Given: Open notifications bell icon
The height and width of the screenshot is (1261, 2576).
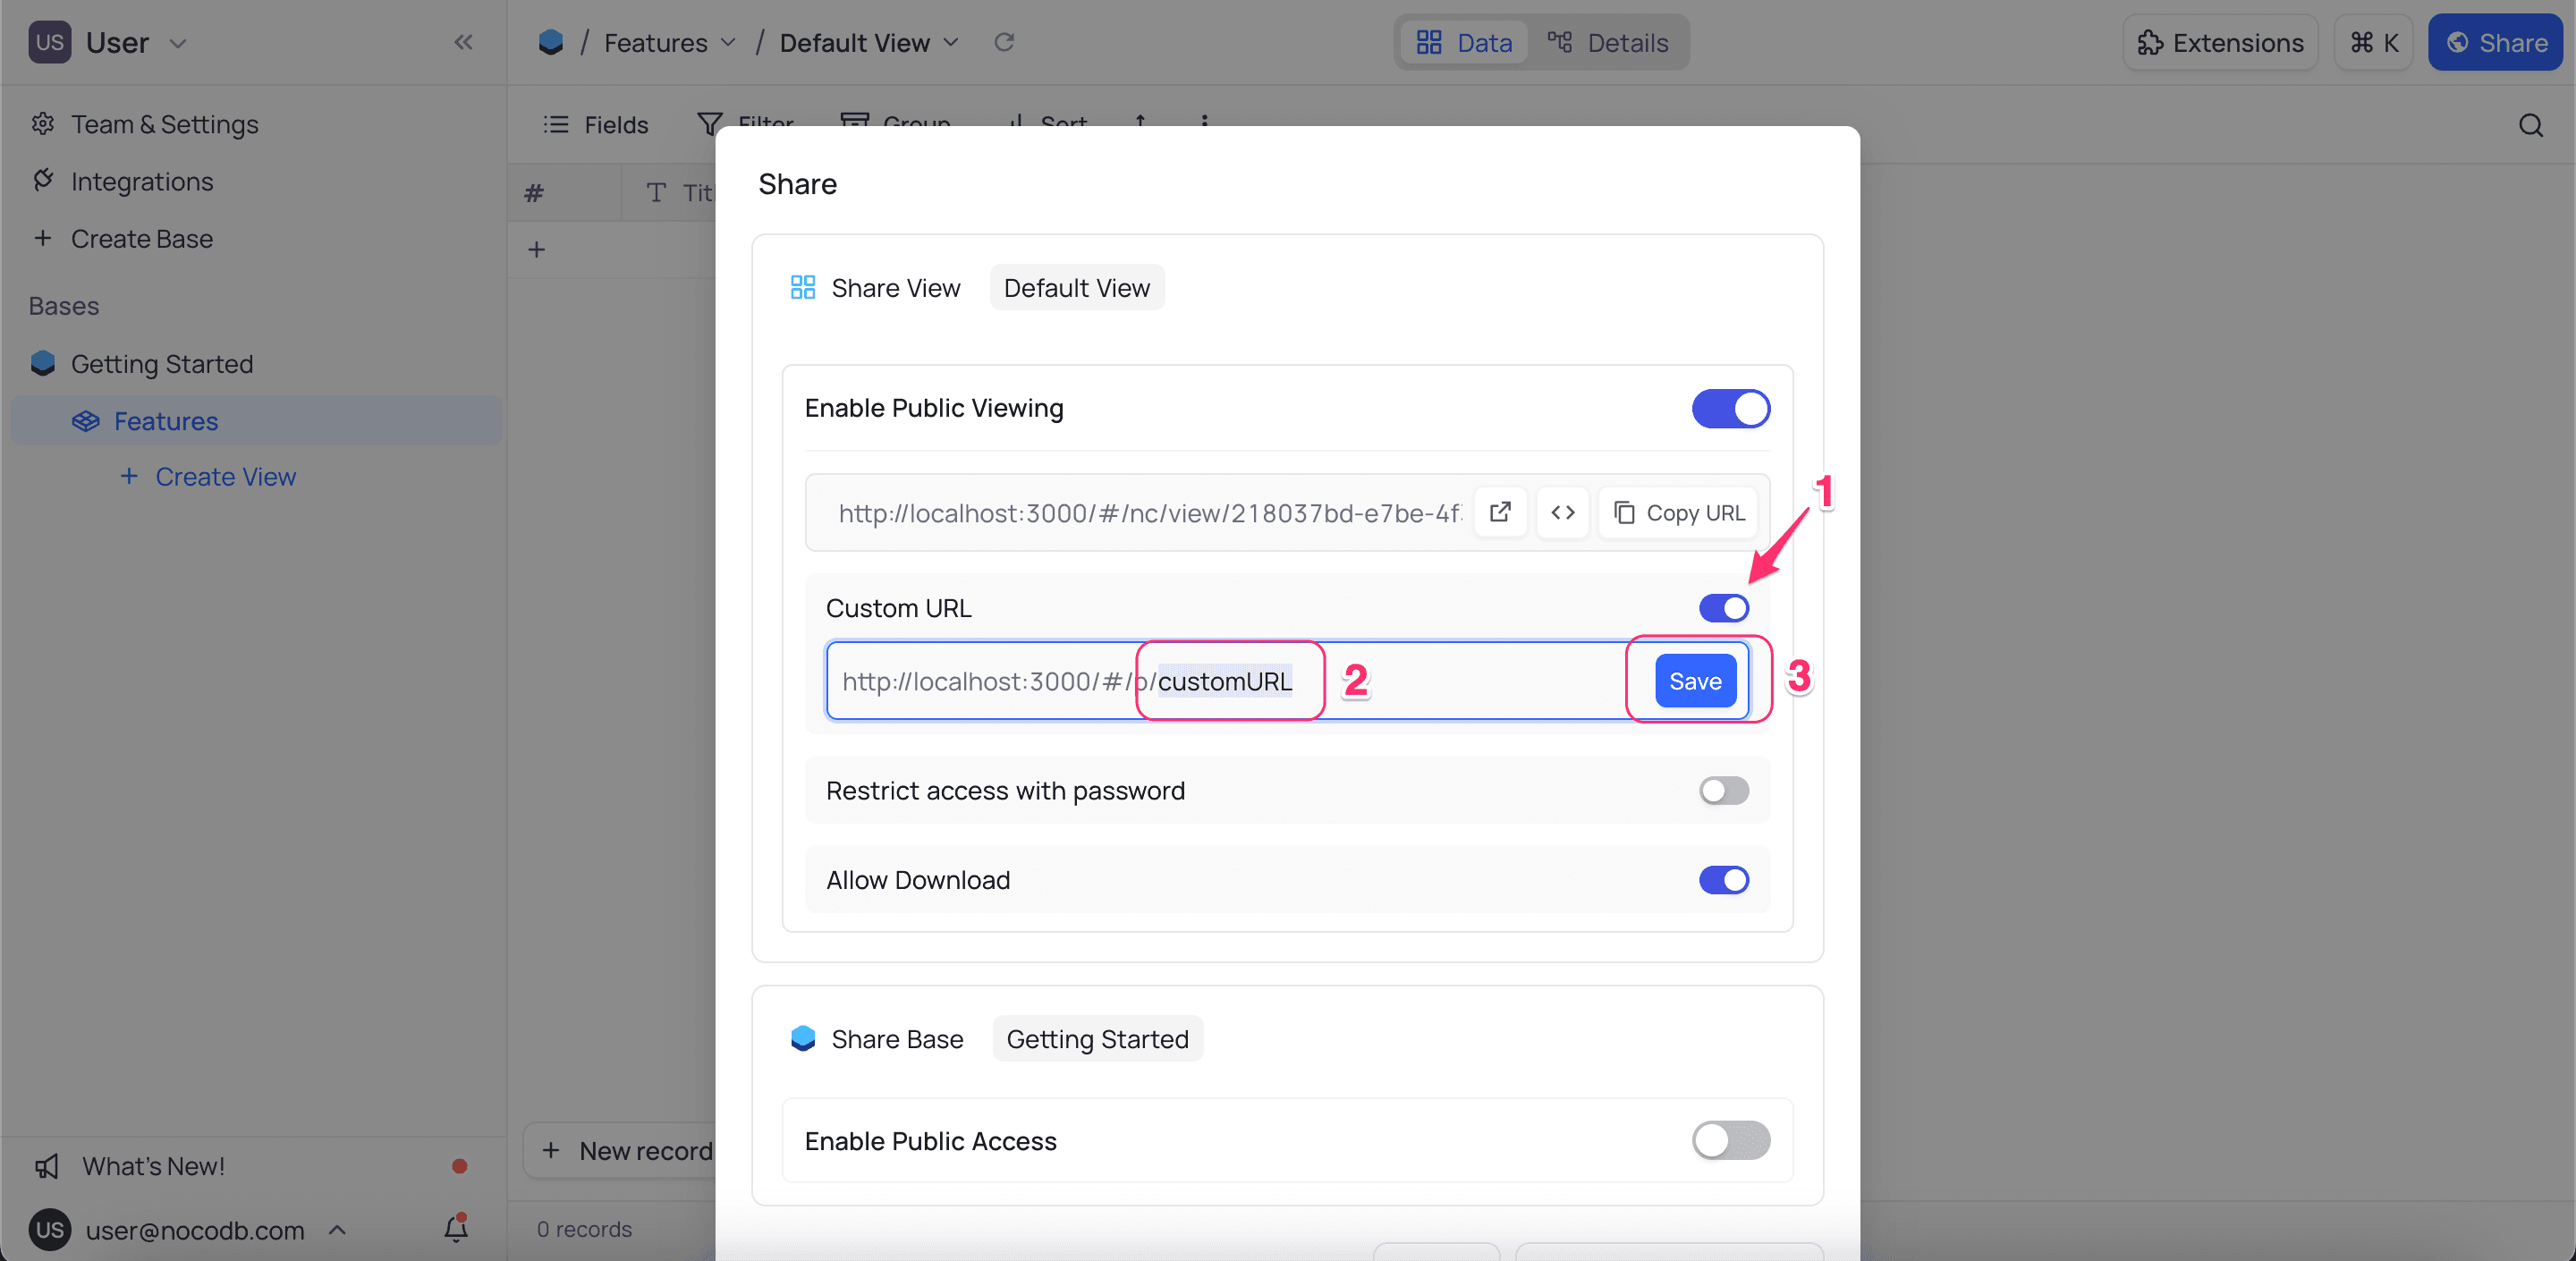Looking at the screenshot, I should [456, 1228].
